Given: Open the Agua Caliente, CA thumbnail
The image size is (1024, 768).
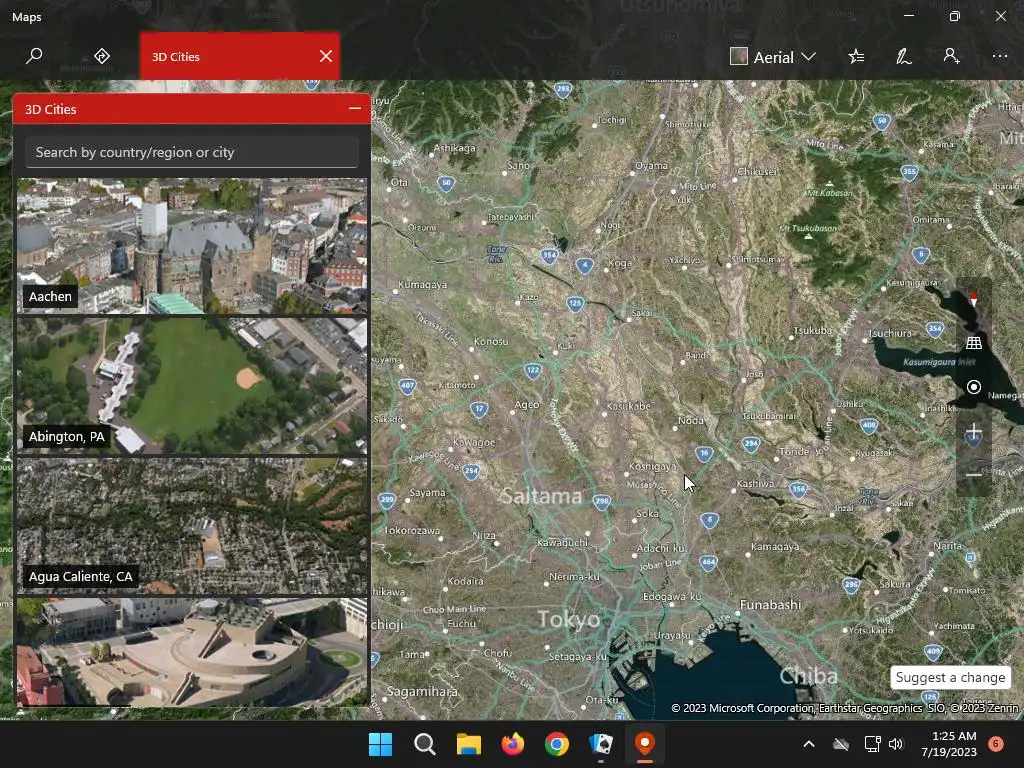Looking at the screenshot, I should (x=192, y=526).
